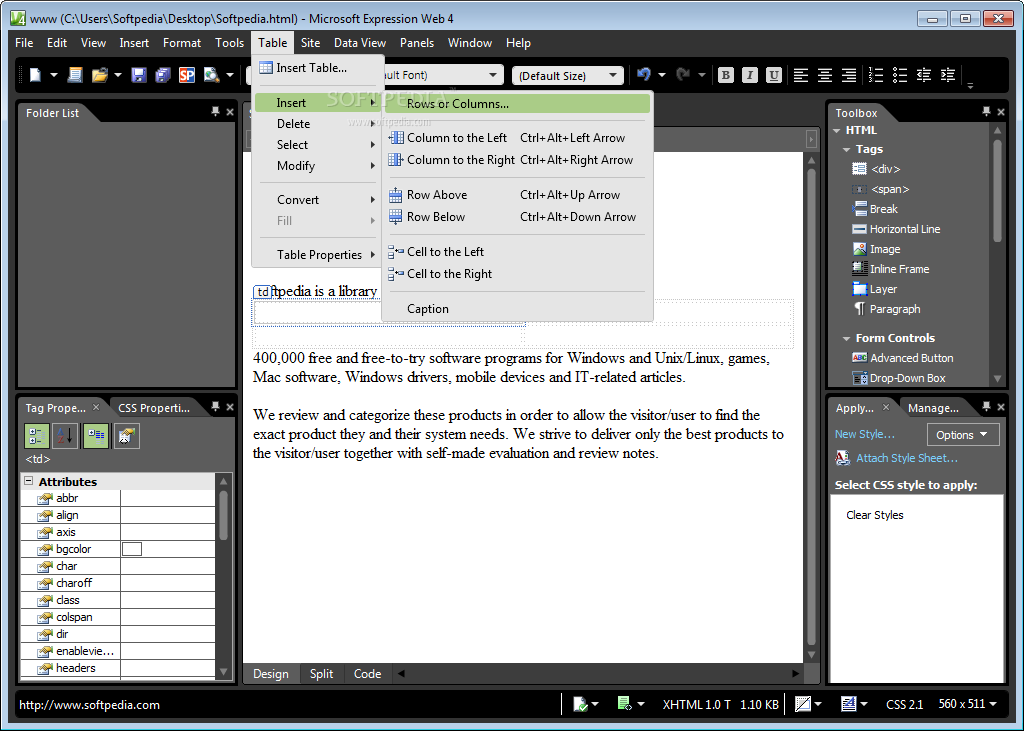Collapse the Attributes section
This screenshot has width=1024, height=731.
point(29,481)
